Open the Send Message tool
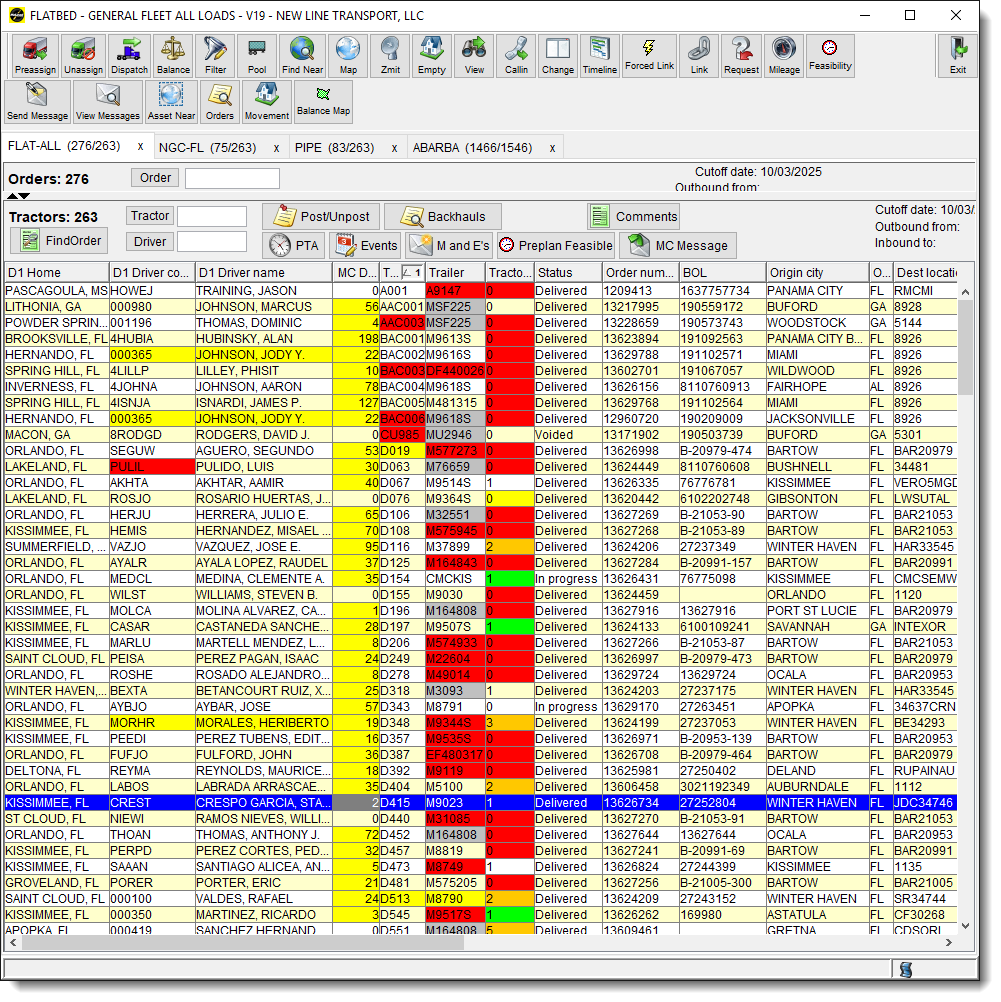This screenshot has width=1001, height=1002. (x=37, y=102)
